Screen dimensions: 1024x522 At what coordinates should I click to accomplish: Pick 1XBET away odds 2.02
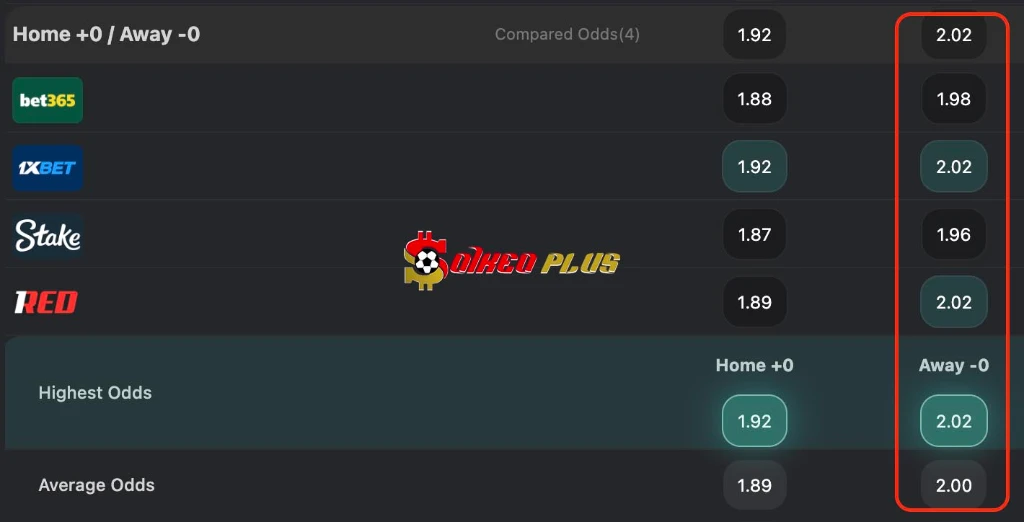[x=953, y=167]
